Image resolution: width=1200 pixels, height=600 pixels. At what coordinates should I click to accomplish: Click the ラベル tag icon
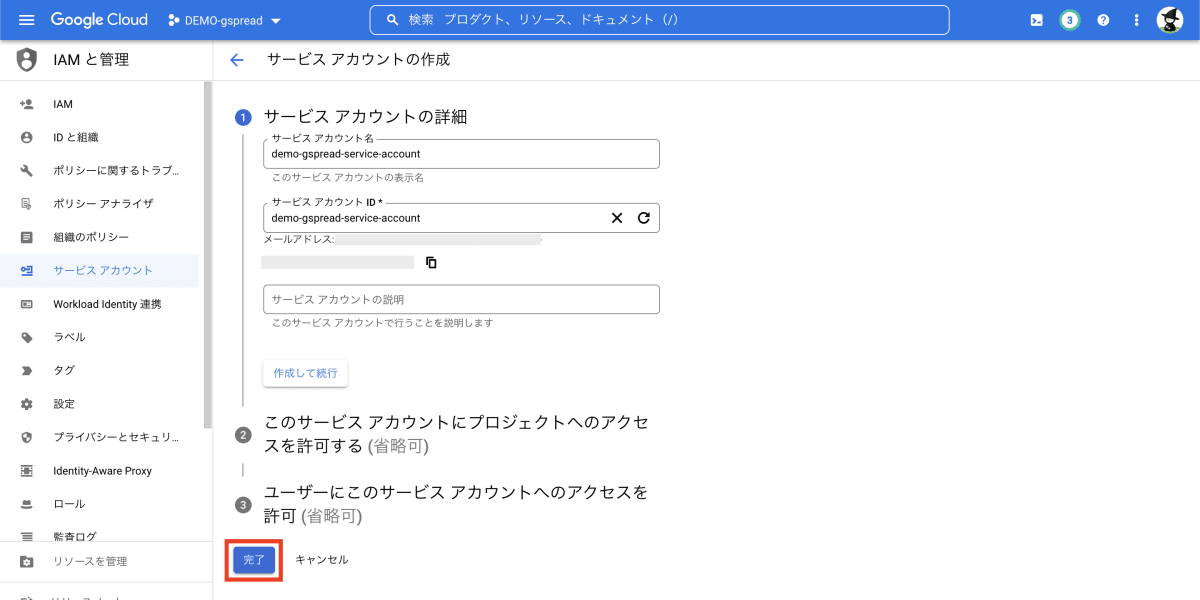[27, 337]
